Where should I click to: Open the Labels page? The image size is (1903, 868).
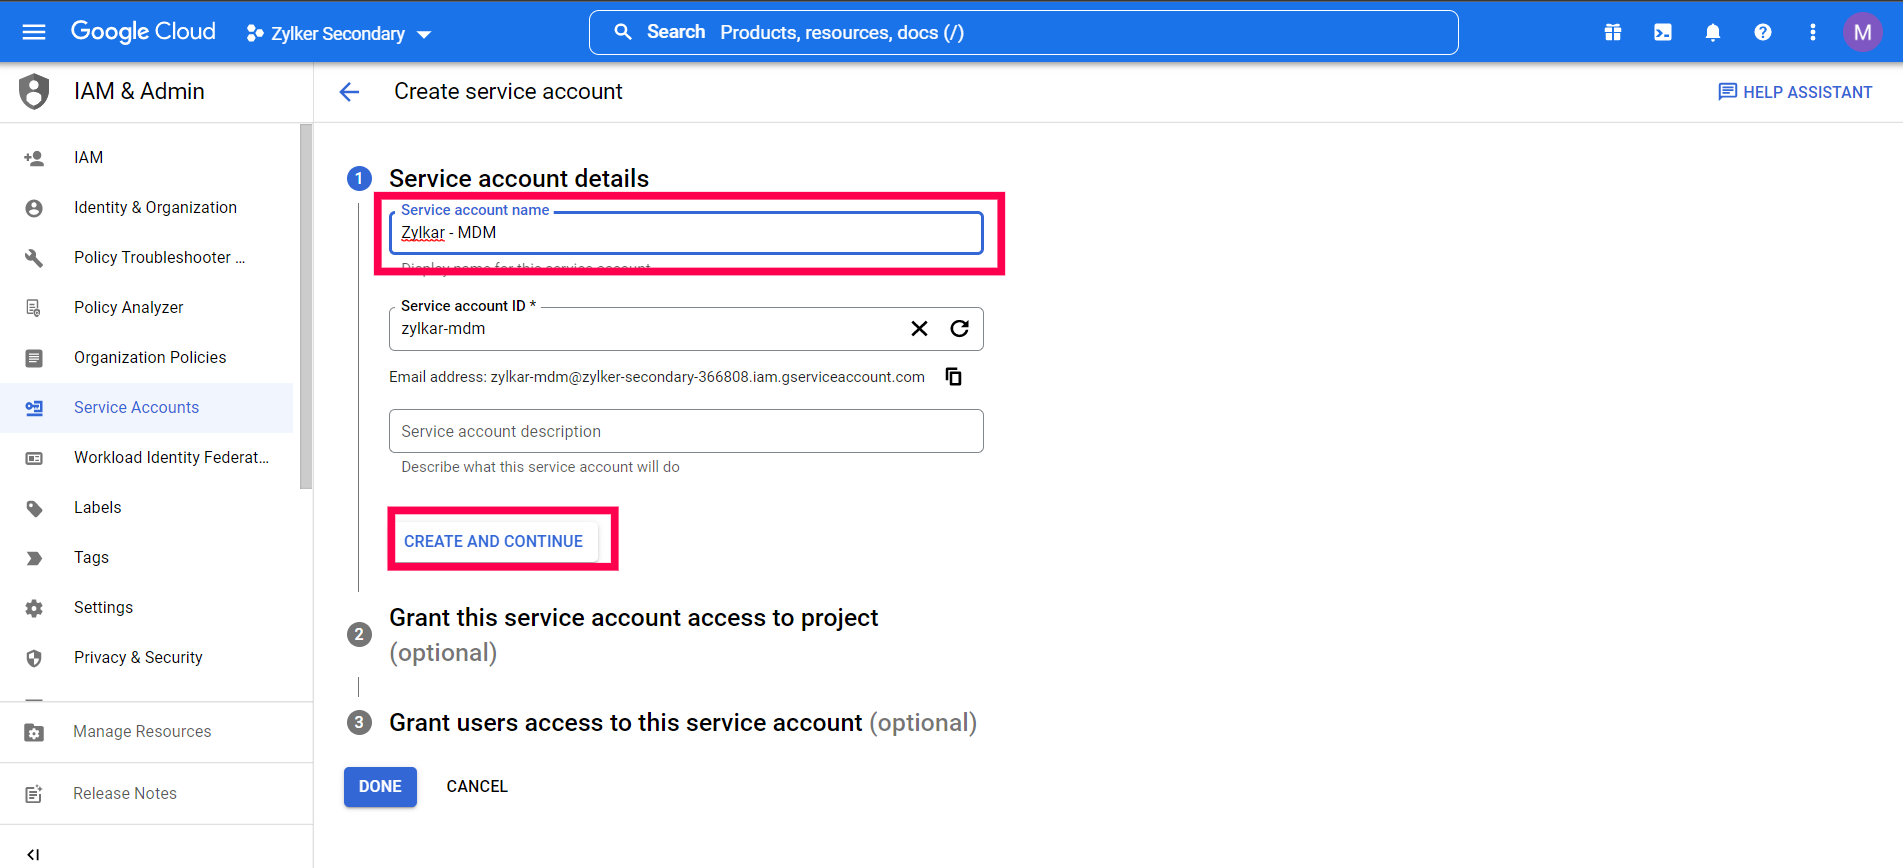(x=146, y=507)
